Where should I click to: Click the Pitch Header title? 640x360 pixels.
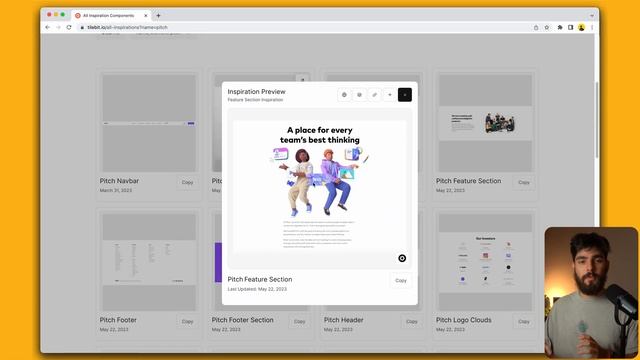(344, 320)
